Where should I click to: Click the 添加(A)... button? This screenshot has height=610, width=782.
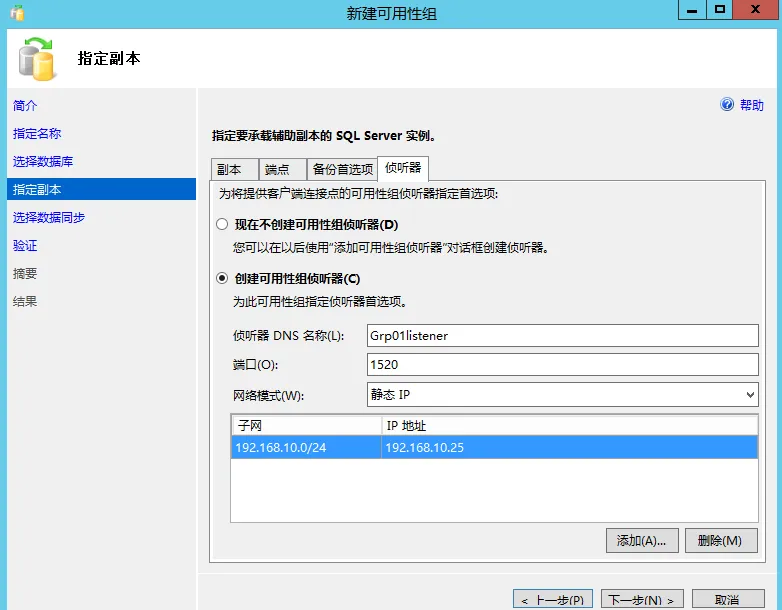point(642,541)
